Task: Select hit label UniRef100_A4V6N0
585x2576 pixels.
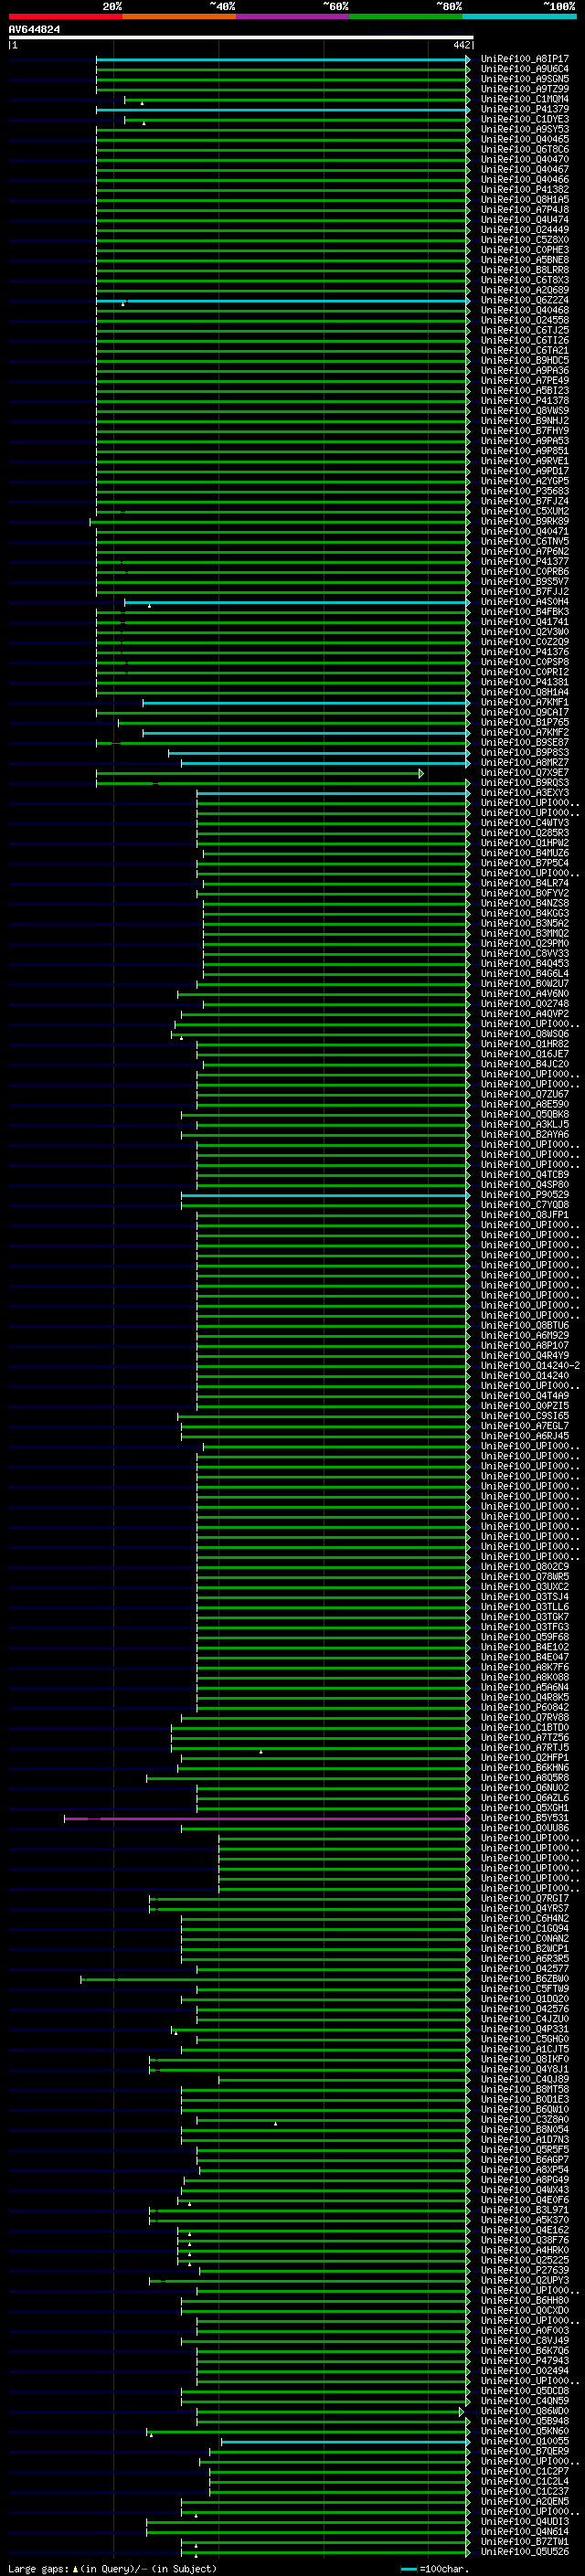Action: pos(524,994)
